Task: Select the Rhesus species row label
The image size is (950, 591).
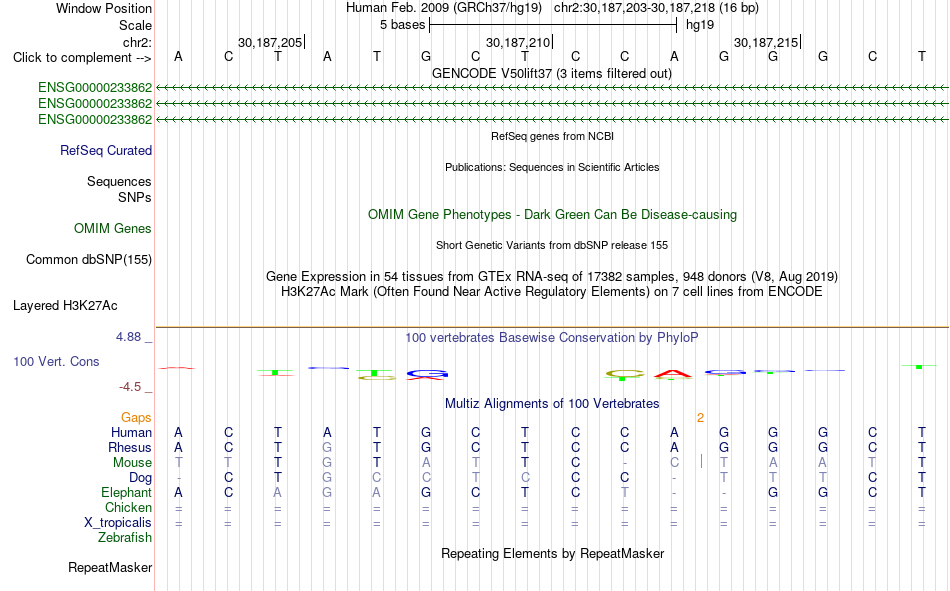Action: (130, 447)
